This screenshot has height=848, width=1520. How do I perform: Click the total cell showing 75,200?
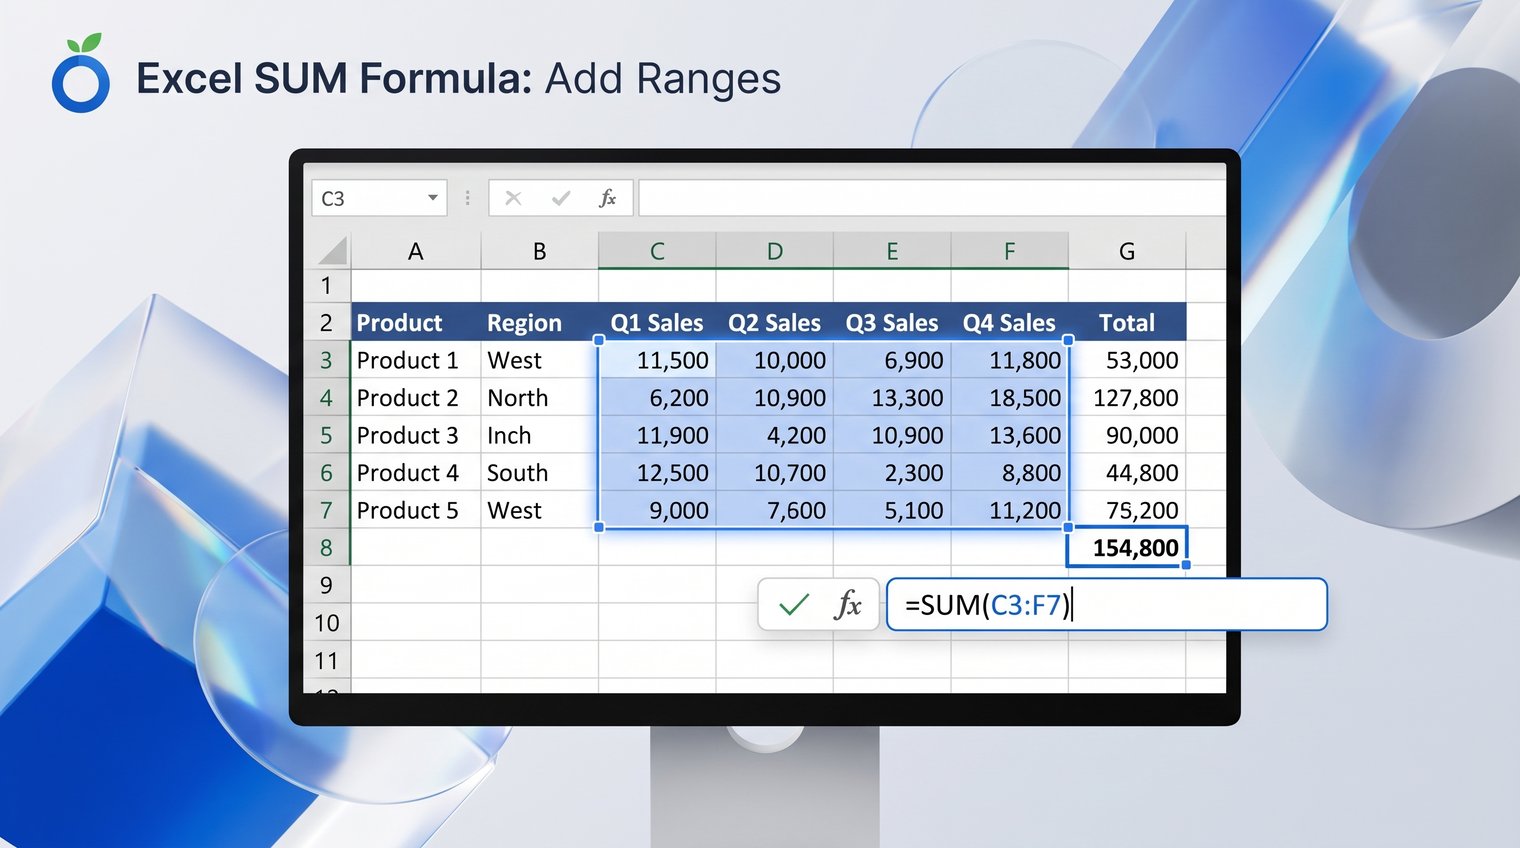[1127, 510]
